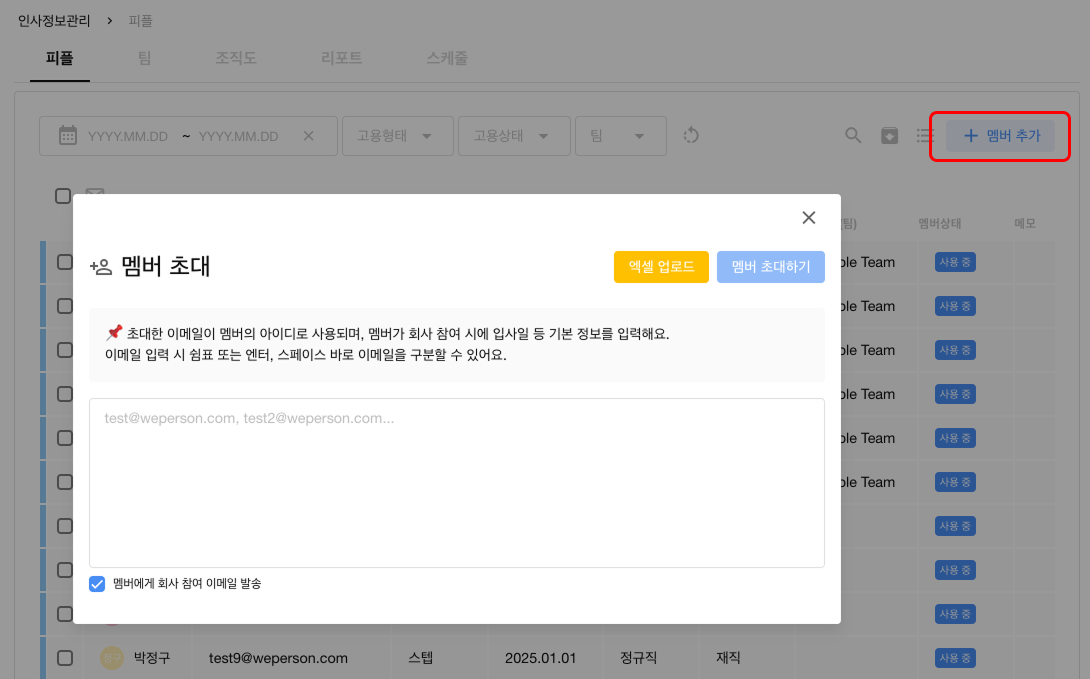
Task: Switch to the 피플 tab
Action: (60, 58)
